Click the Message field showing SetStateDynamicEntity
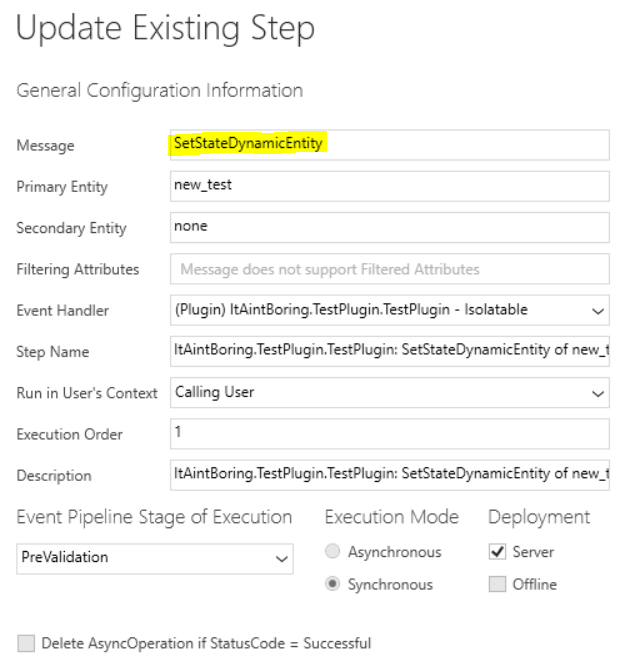 389,145
